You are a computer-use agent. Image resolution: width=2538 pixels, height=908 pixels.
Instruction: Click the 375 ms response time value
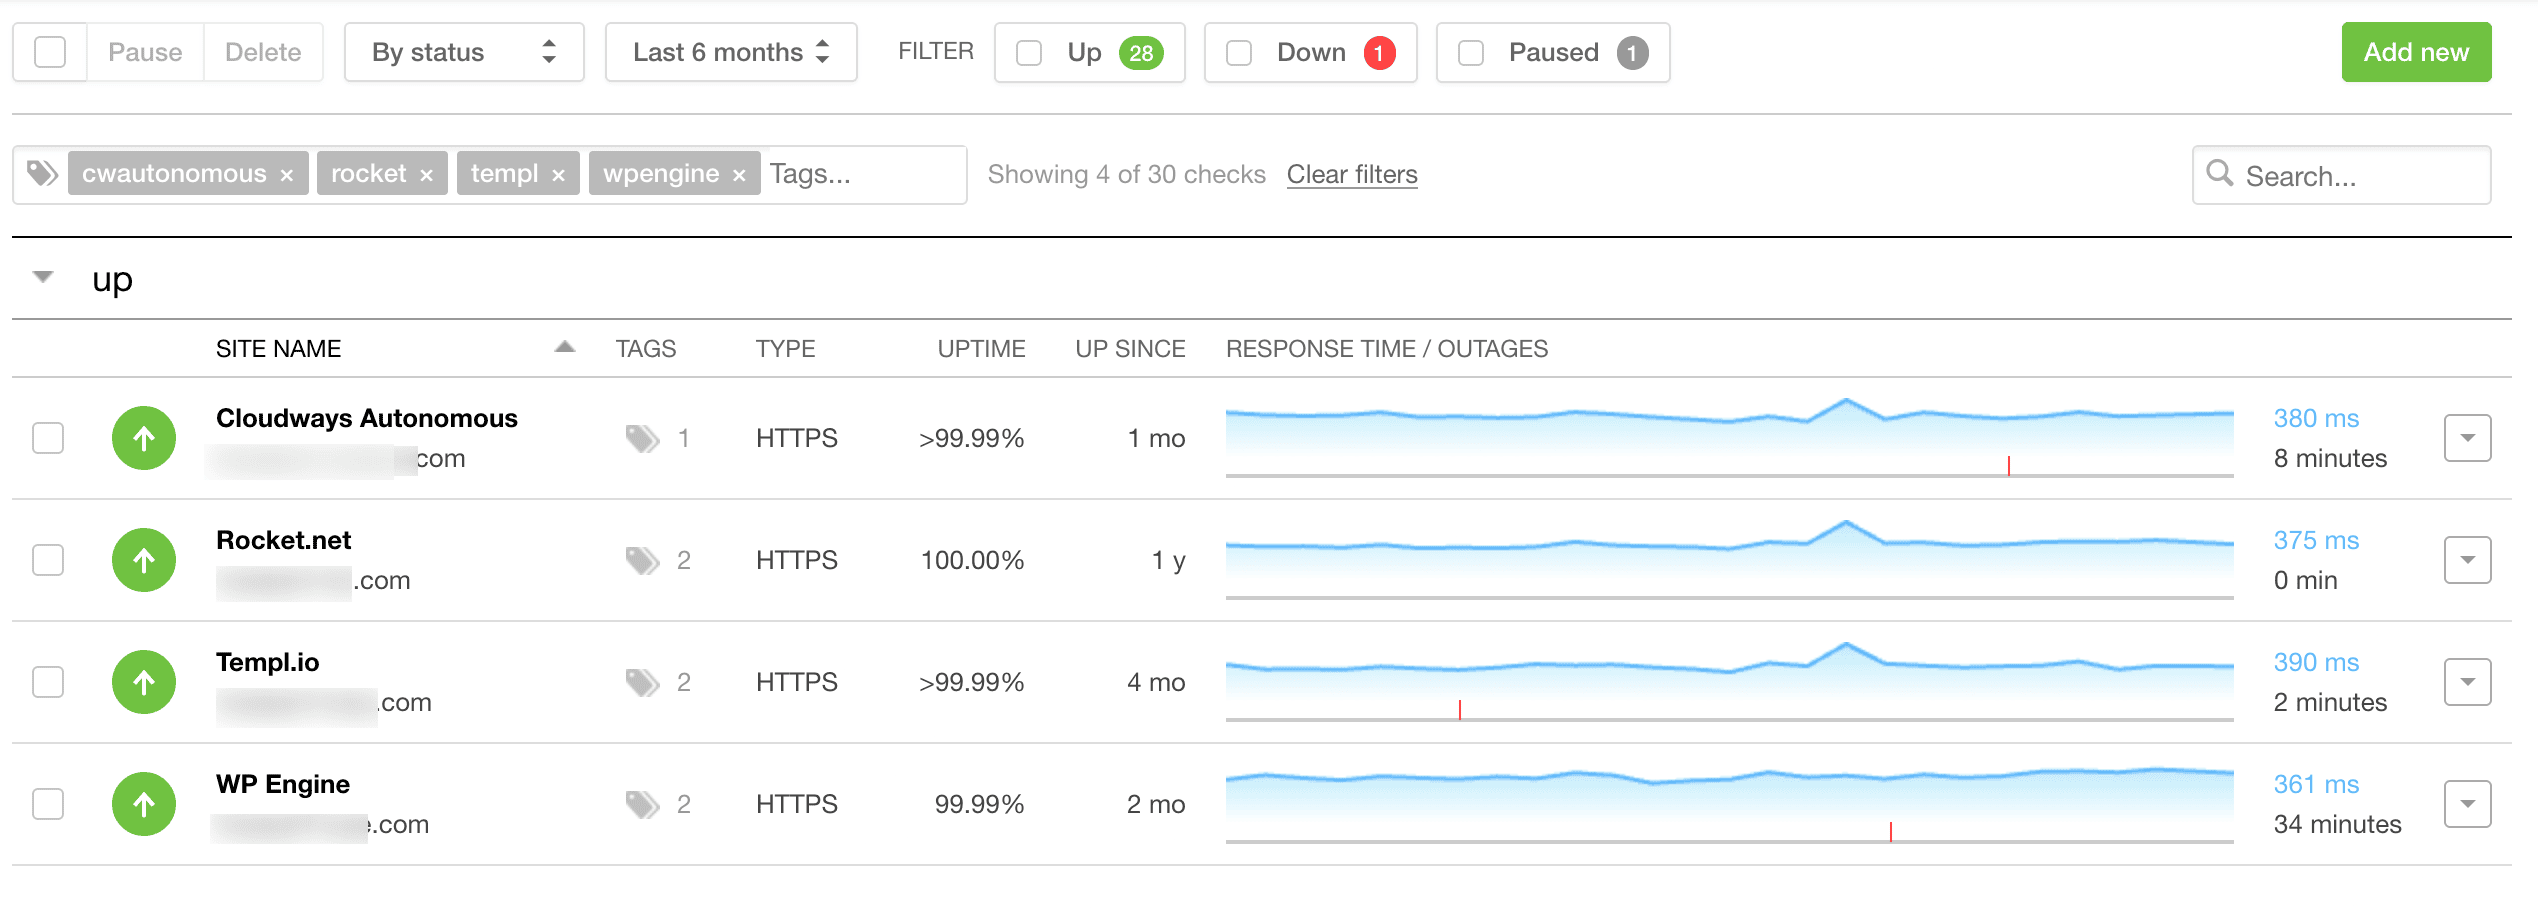point(2316,540)
